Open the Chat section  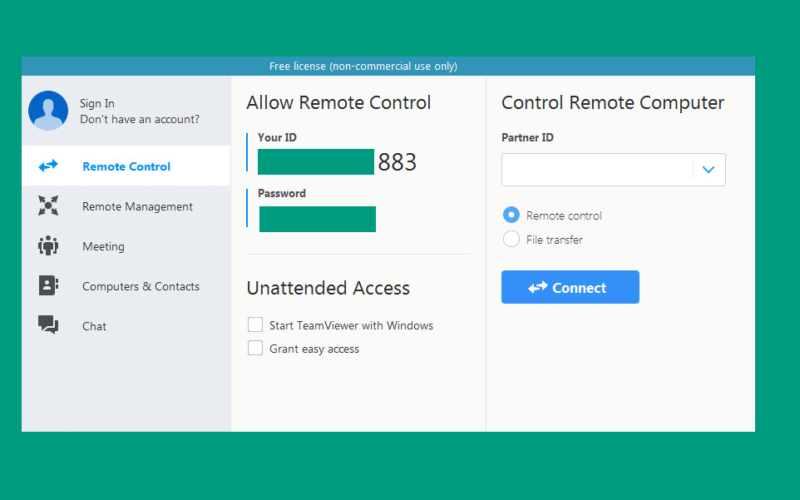126,326
